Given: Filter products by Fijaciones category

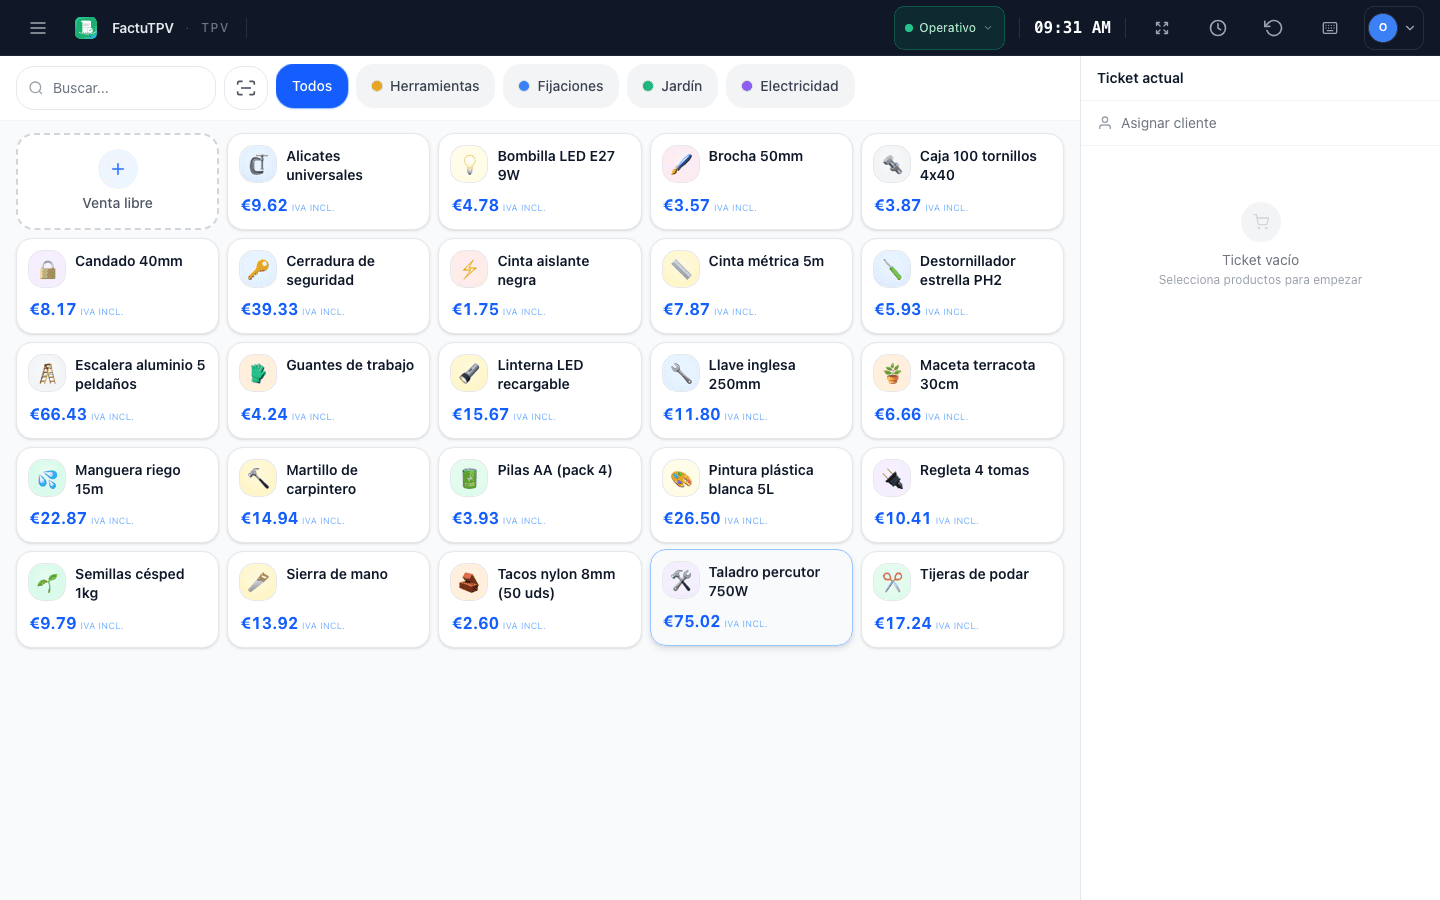Looking at the screenshot, I should 561,86.
